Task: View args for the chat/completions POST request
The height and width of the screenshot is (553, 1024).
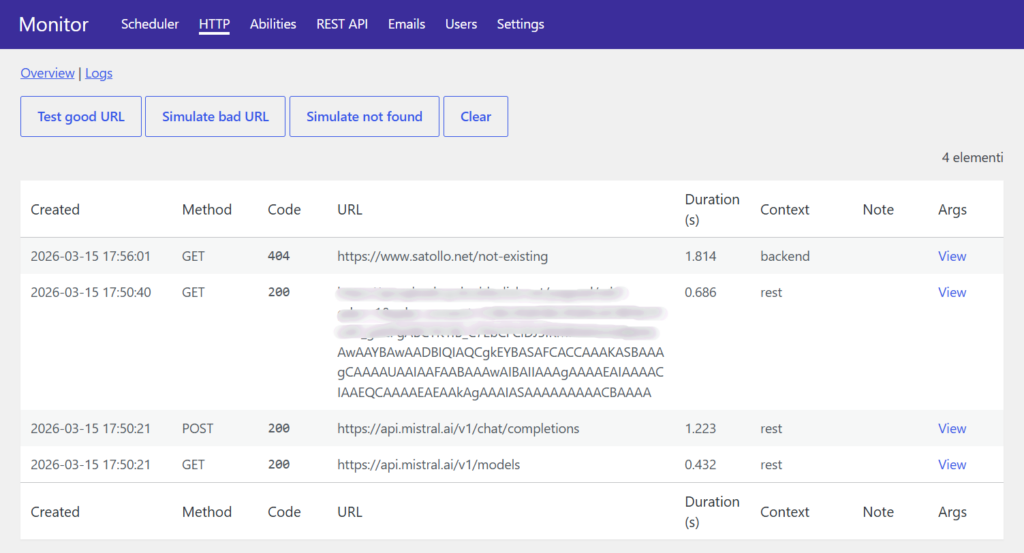Action: pos(952,428)
